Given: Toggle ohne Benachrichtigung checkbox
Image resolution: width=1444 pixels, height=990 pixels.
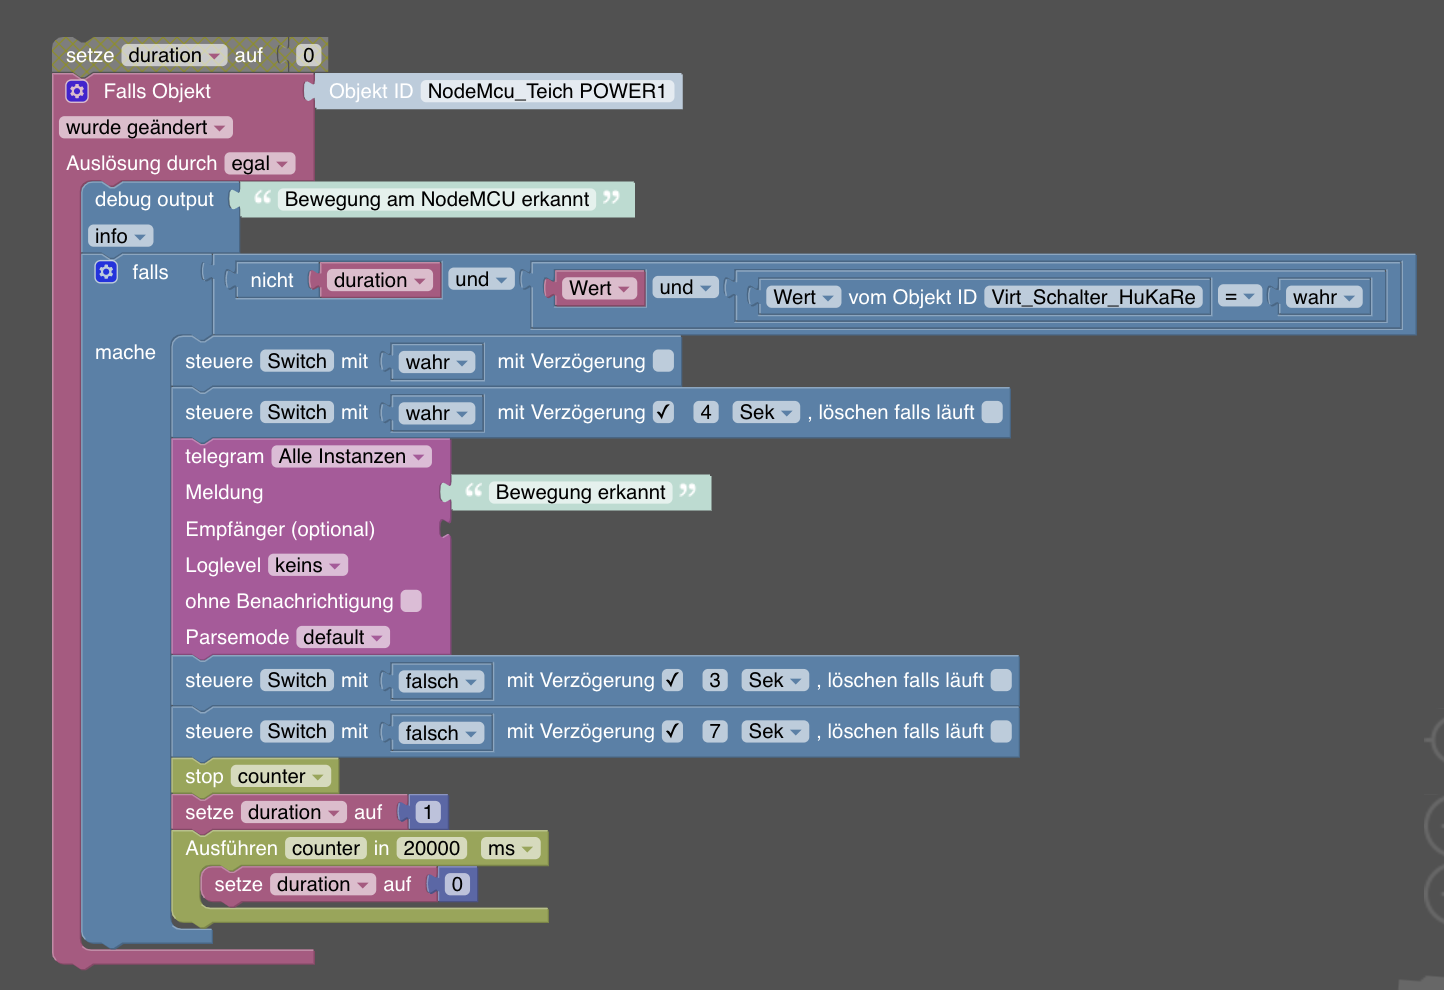Looking at the screenshot, I should [x=411, y=601].
